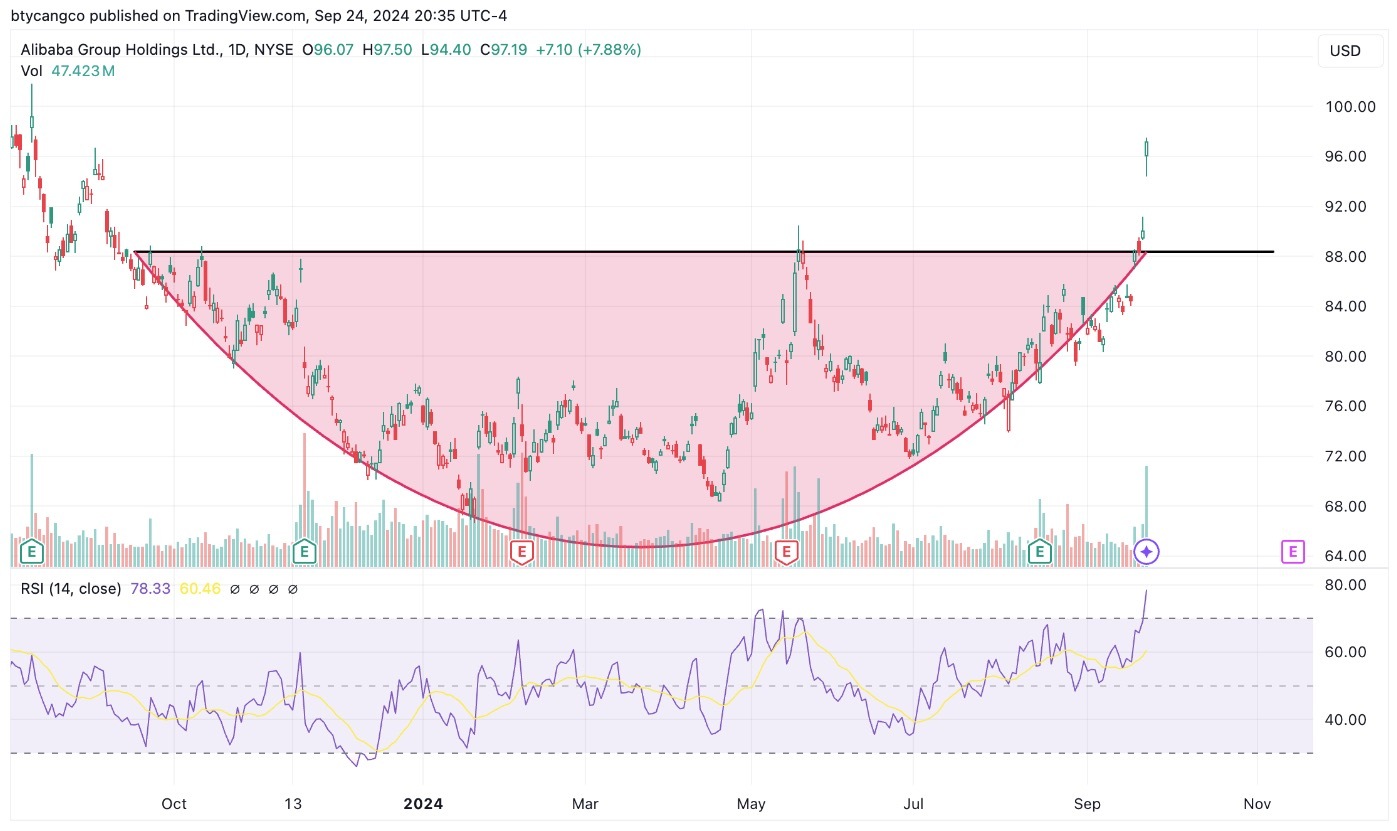
Task: Click the purple upcoming earnings E marker
Action: [x=1293, y=551]
